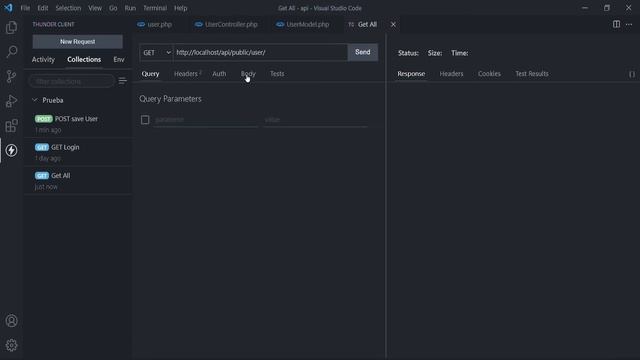640x360 pixels.
Task: Select the Response tab
Action: (411, 74)
